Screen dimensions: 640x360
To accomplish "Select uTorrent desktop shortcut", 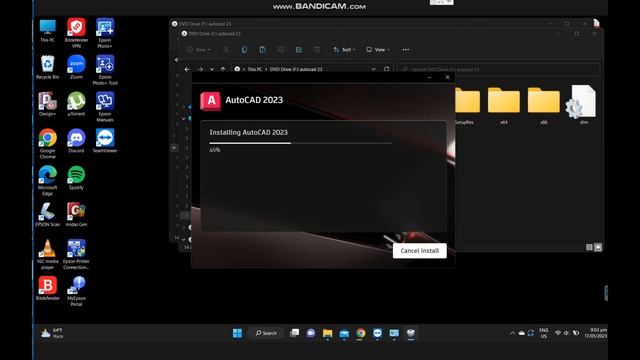I will click(x=76, y=104).
